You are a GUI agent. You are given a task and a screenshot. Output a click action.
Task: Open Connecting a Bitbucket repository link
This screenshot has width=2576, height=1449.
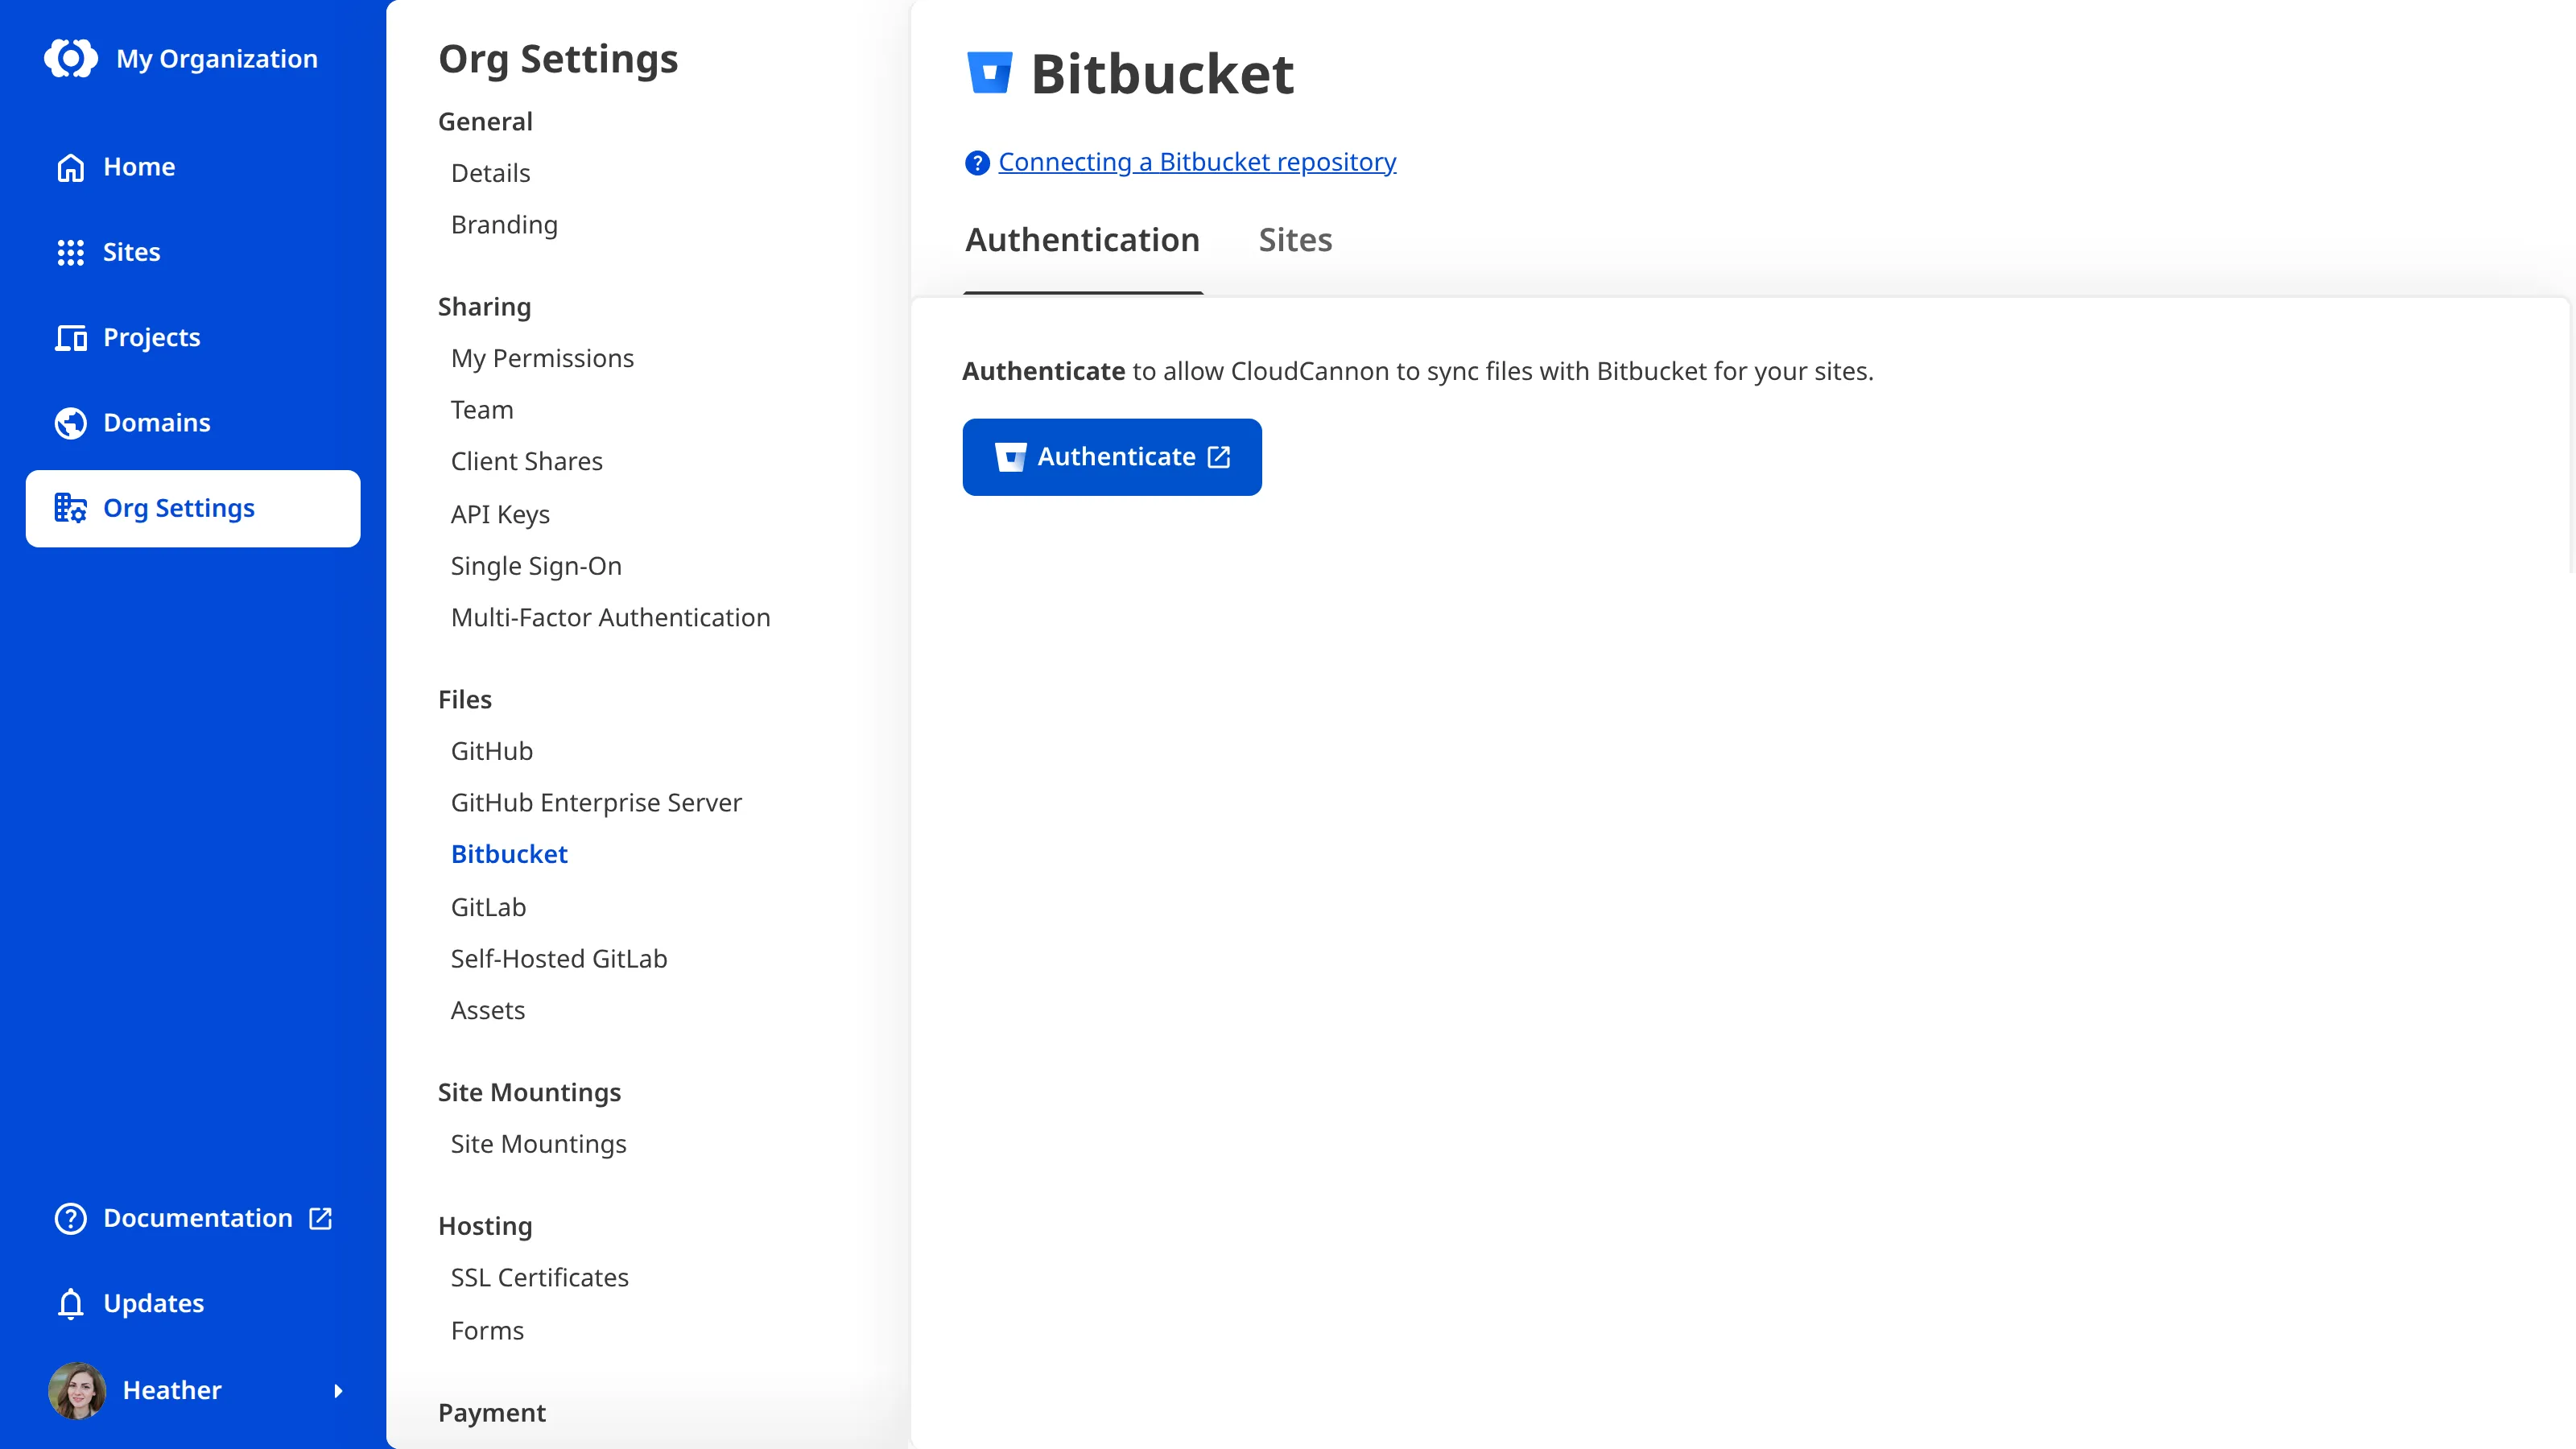(x=1197, y=162)
